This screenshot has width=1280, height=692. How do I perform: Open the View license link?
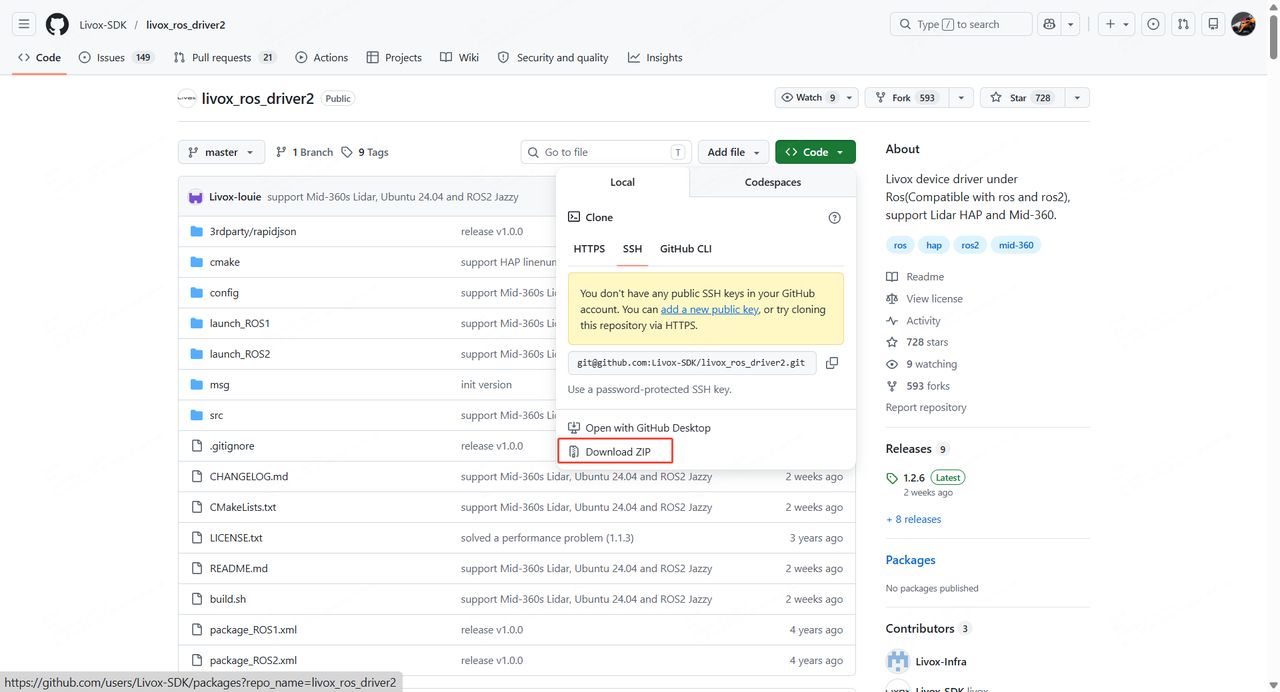click(x=924, y=299)
